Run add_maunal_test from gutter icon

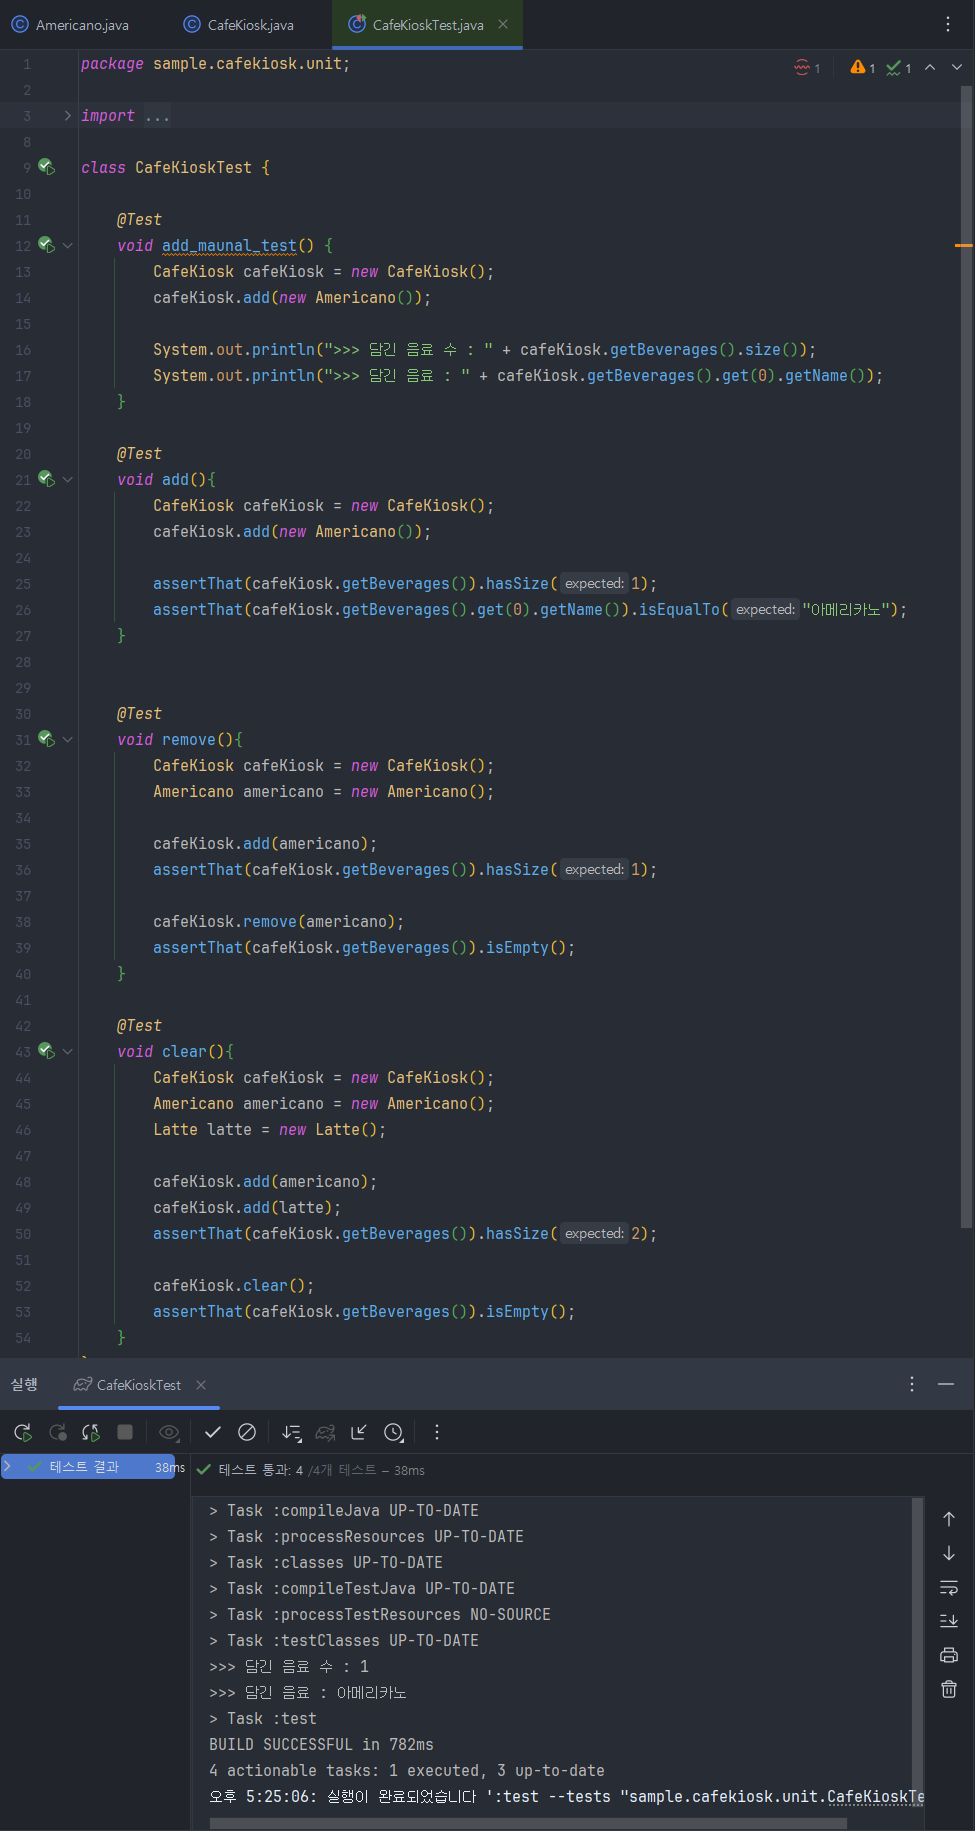(x=46, y=244)
